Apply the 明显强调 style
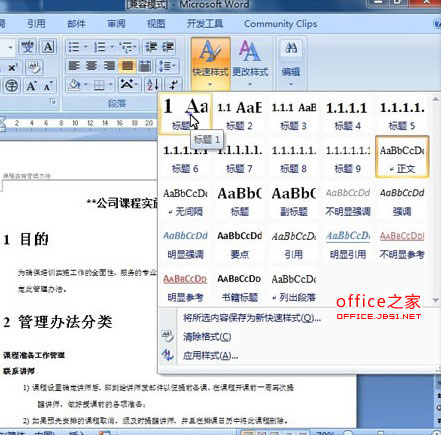 pyautogui.click(x=185, y=244)
